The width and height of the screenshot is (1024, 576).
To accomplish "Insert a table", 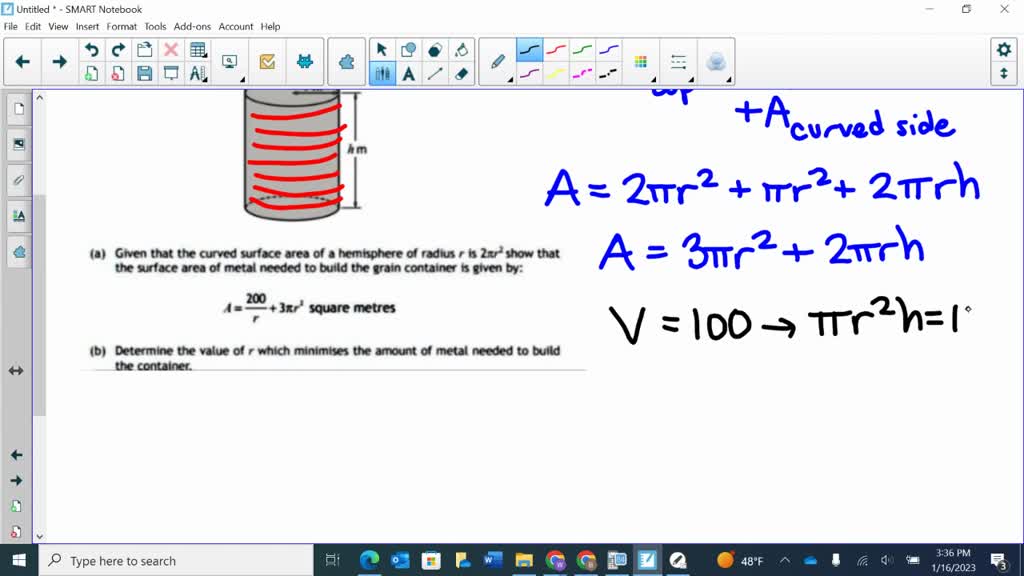I will click(x=197, y=48).
